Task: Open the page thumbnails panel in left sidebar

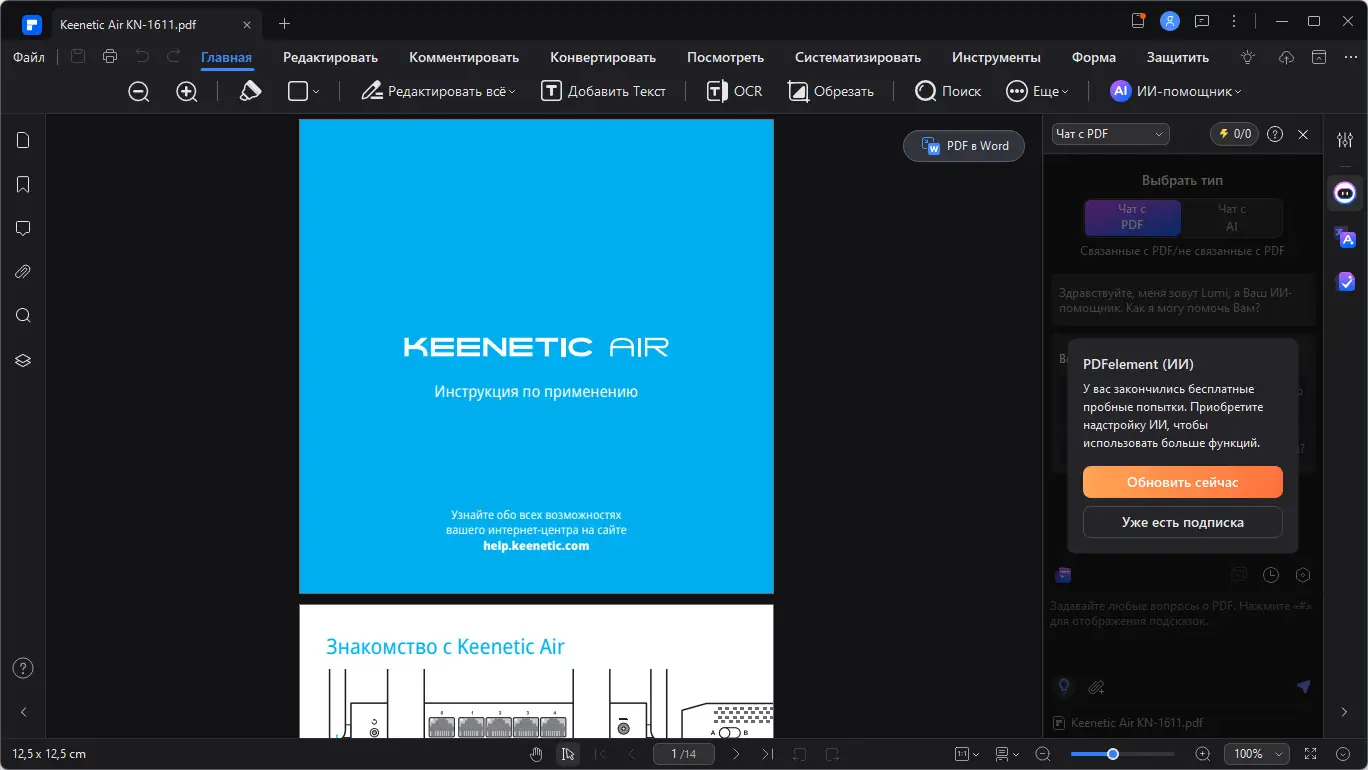Action: (23, 140)
